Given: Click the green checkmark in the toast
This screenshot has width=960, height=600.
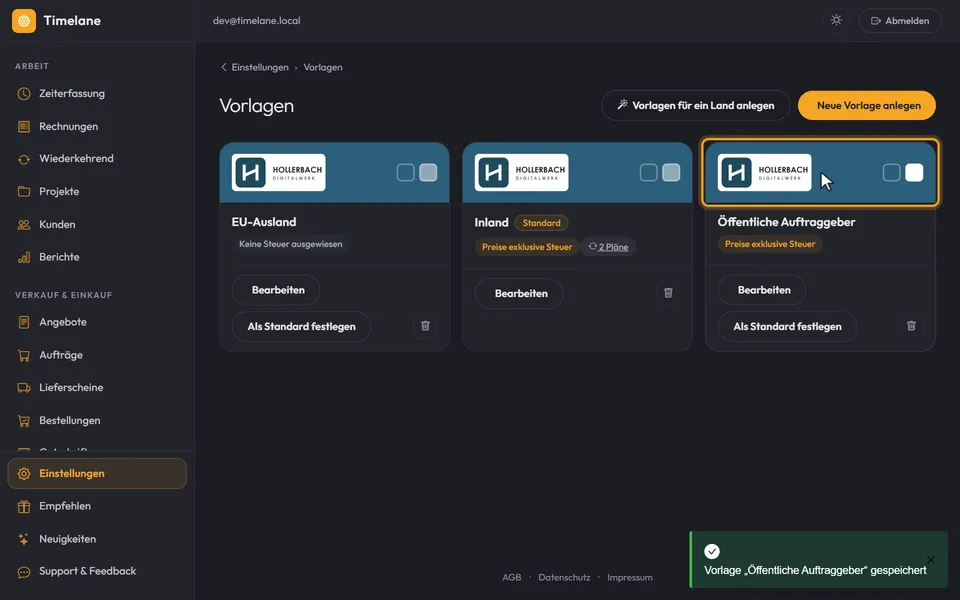Looking at the screenshot, I should (x=711, y=551).
